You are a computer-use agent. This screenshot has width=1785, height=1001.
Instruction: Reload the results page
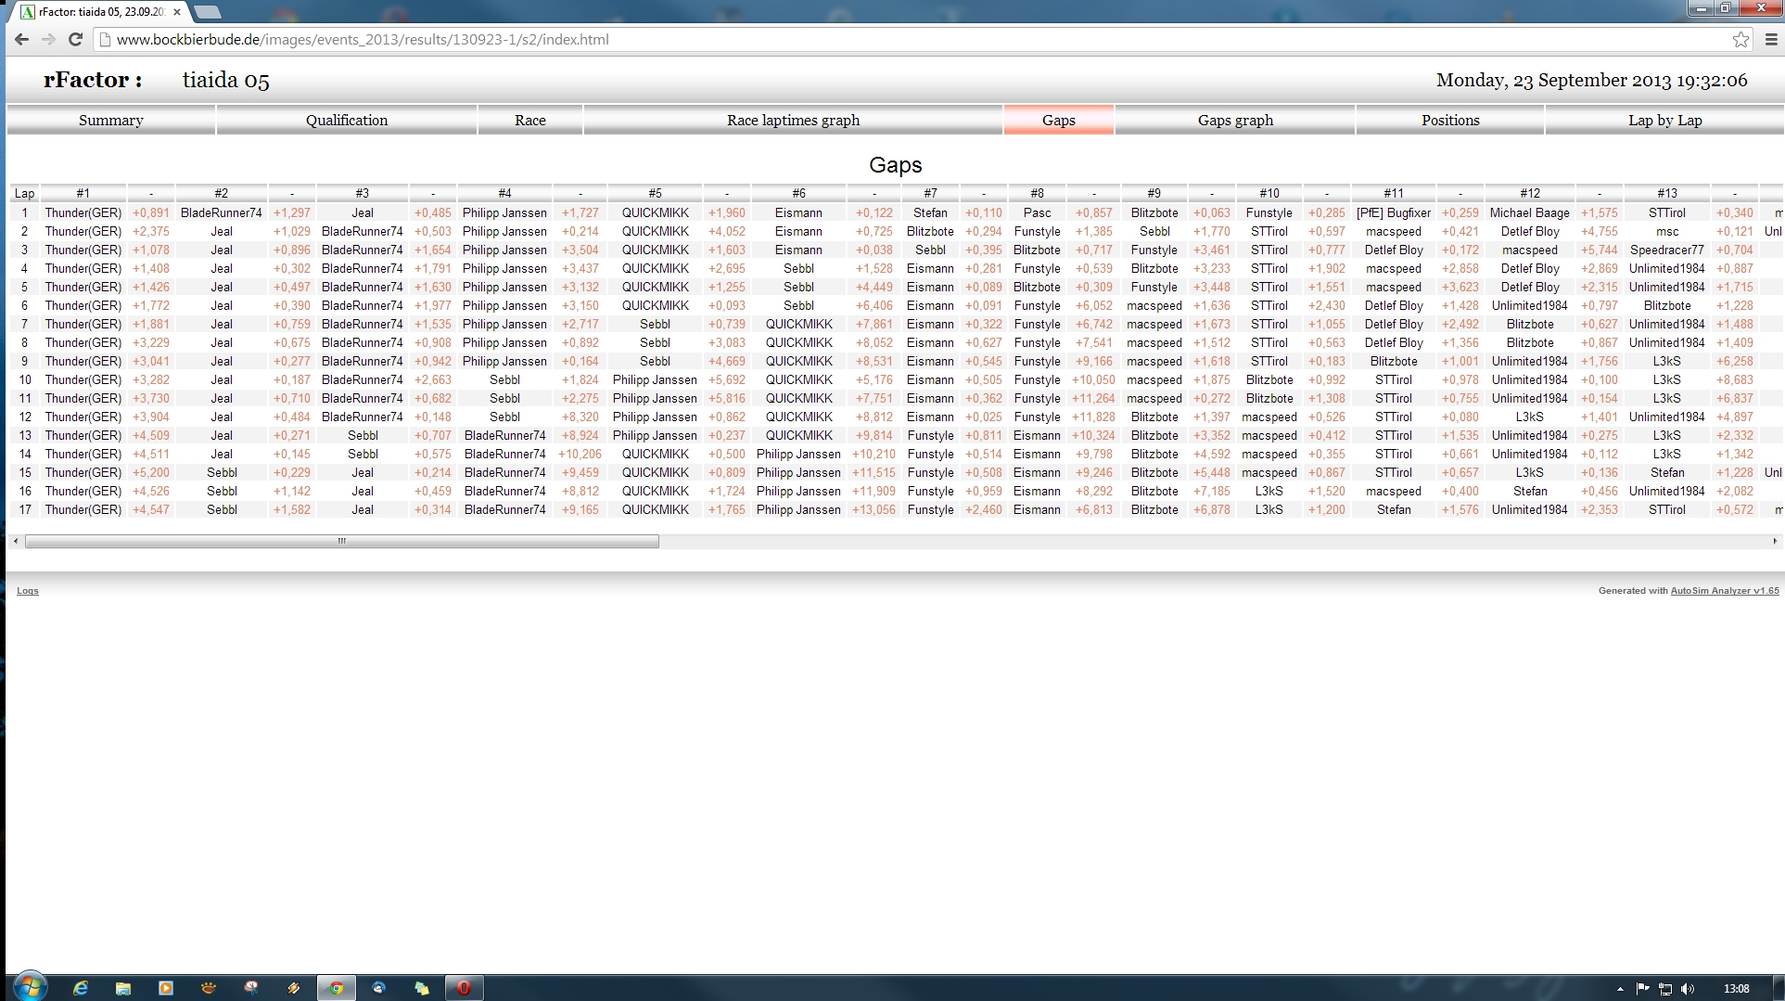click(75, 40)
